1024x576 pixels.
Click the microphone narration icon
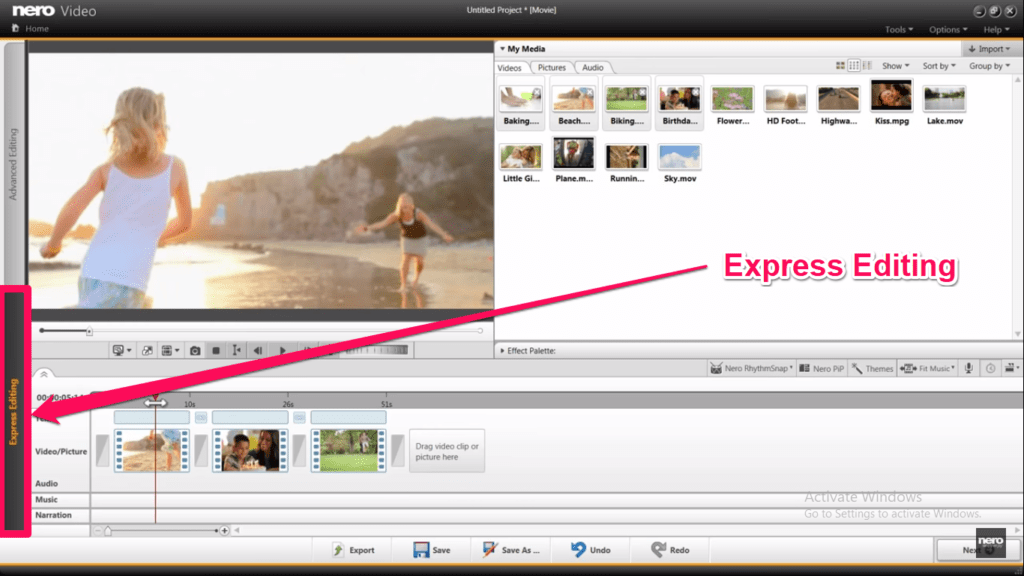(967, 368)
